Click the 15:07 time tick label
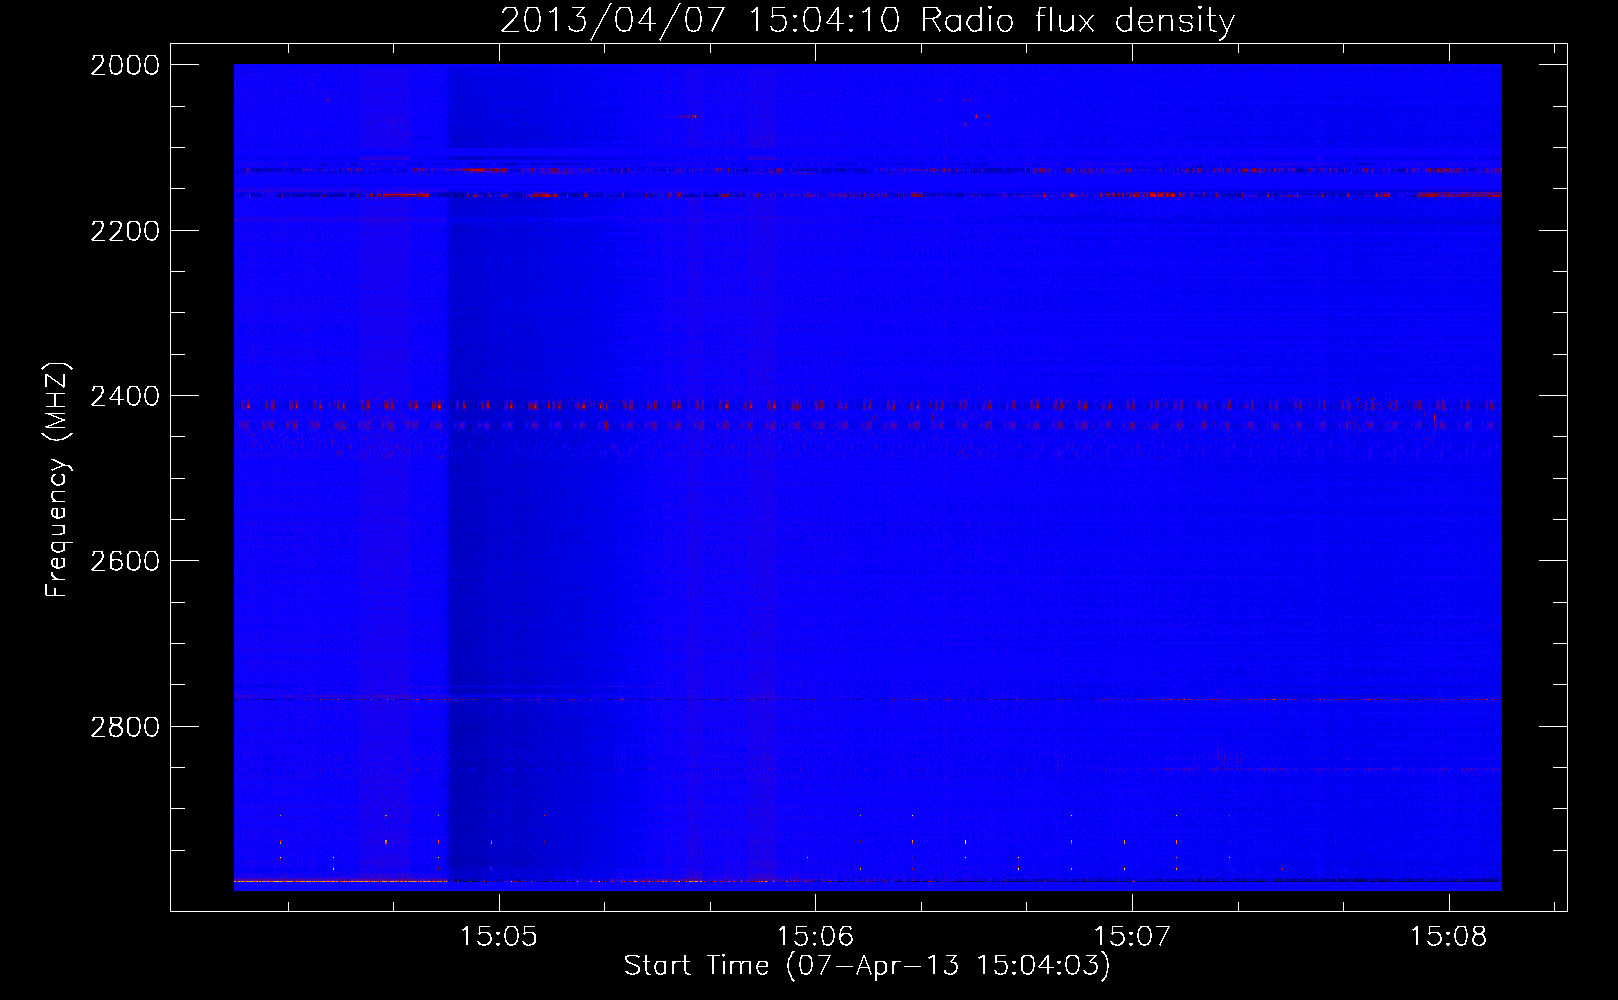The height and width of the screenshot is (1000, 1618). coord(1132,936)
